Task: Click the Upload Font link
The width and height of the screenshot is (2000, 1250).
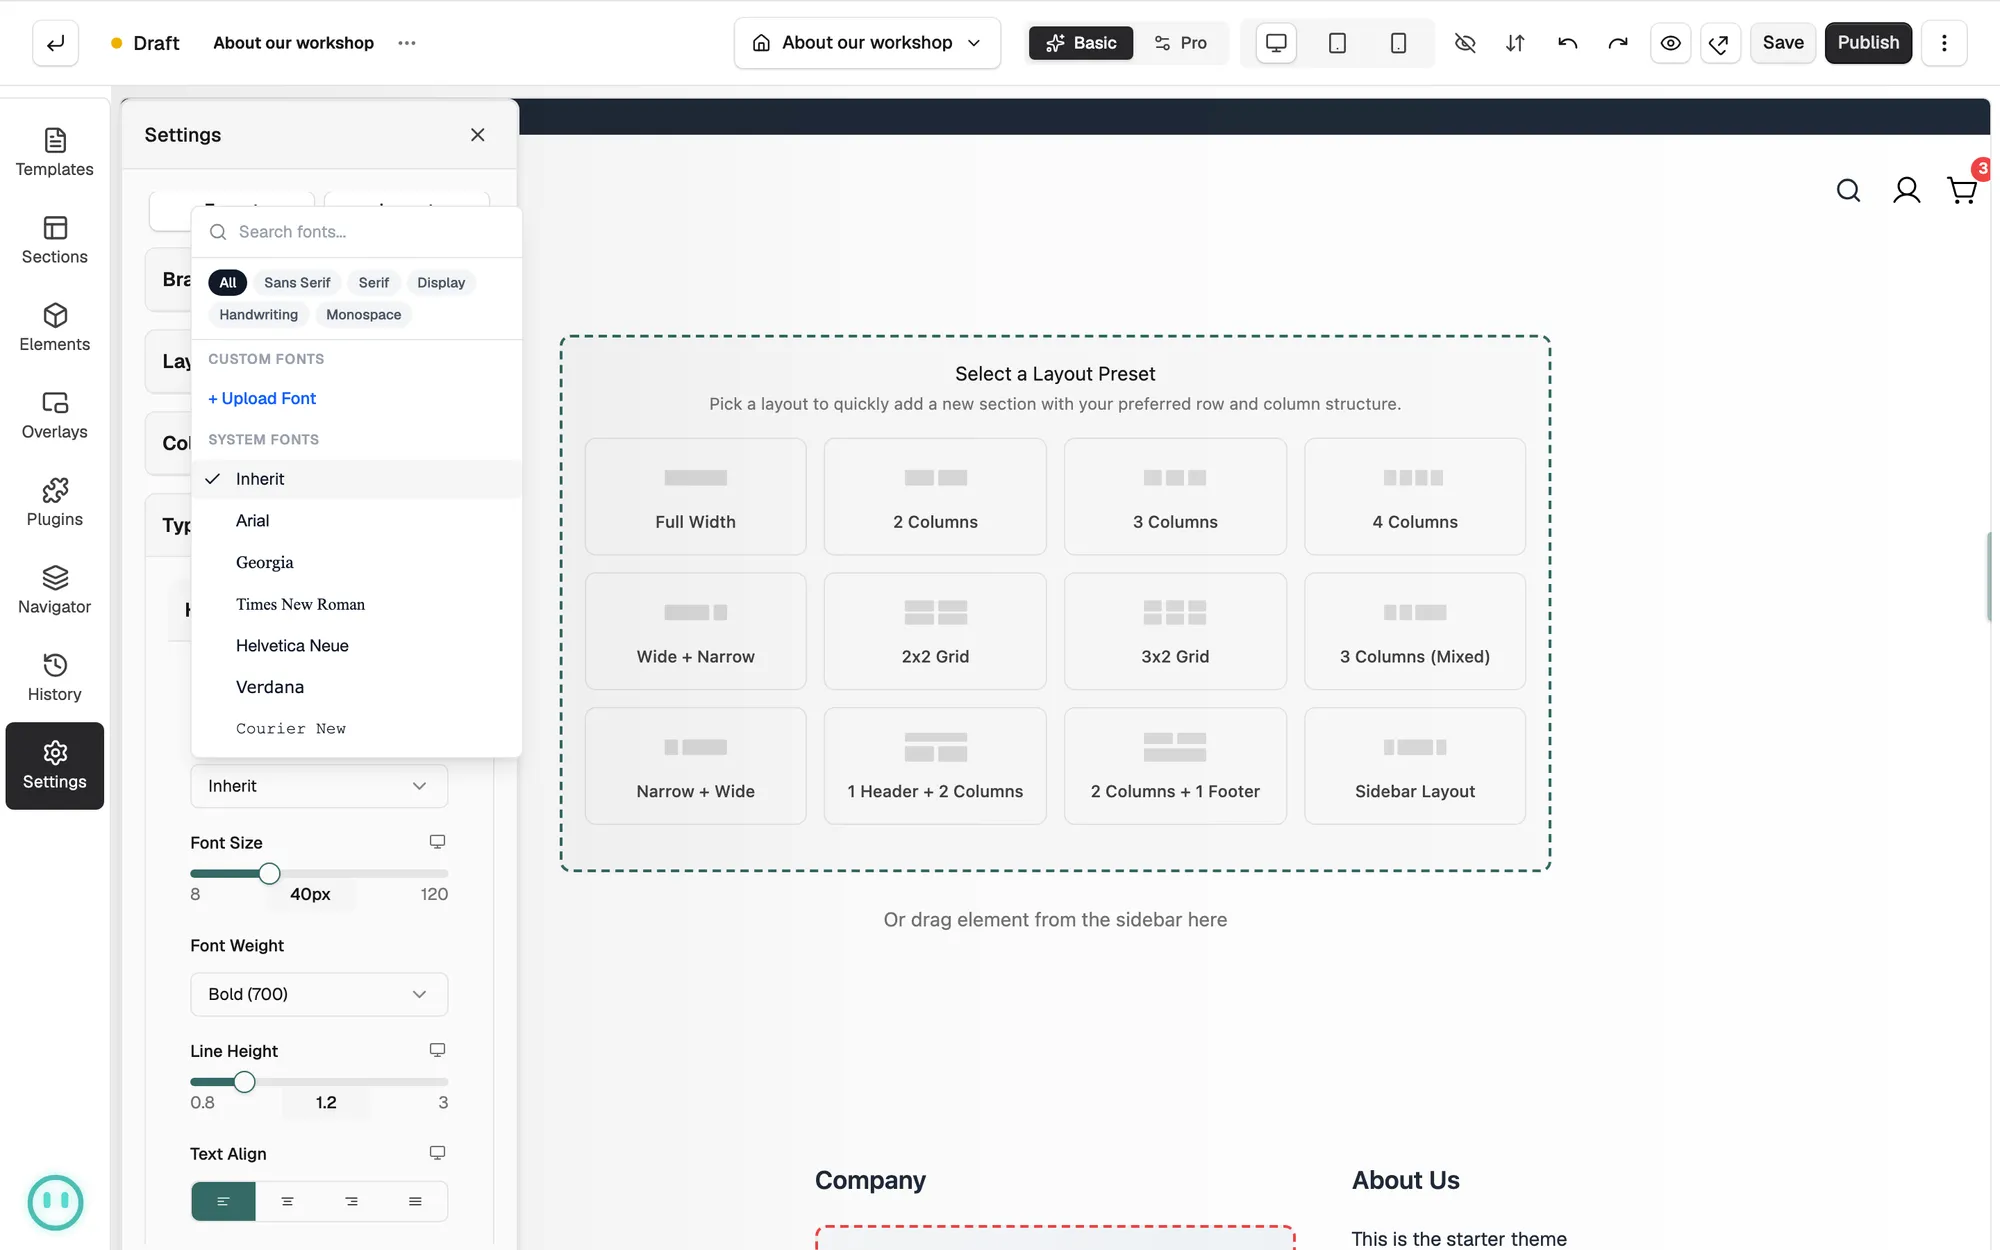Action: point(262,398)
